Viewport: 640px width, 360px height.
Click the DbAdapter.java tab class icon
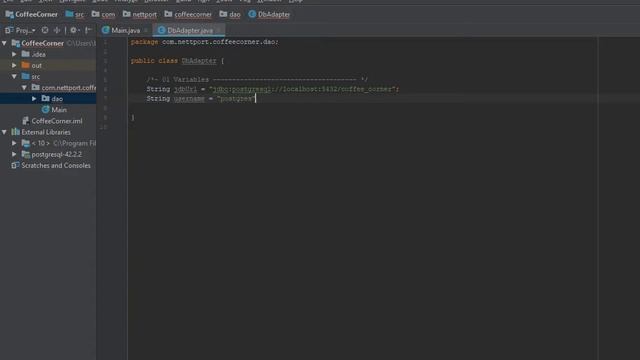[x=162, y=30]
